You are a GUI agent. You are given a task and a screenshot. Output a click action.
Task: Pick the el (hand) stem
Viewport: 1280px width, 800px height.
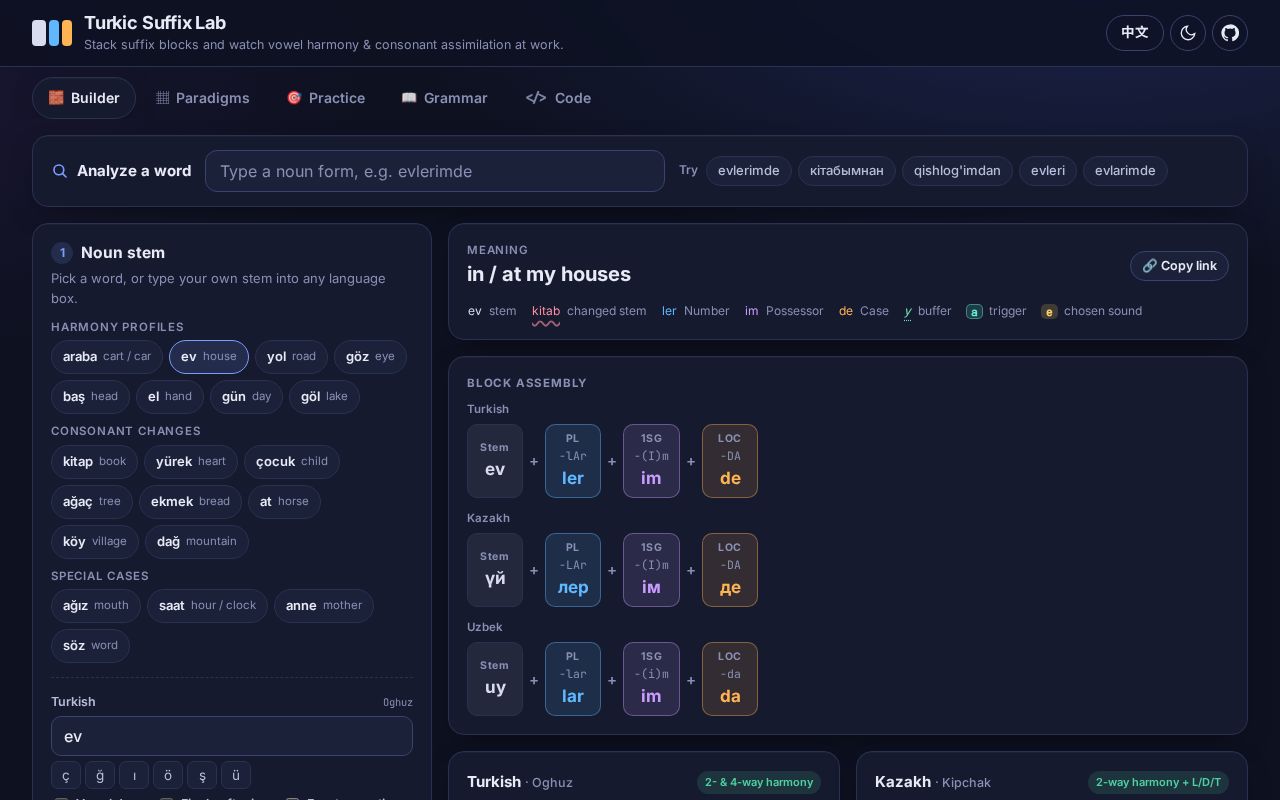[170, 397]
